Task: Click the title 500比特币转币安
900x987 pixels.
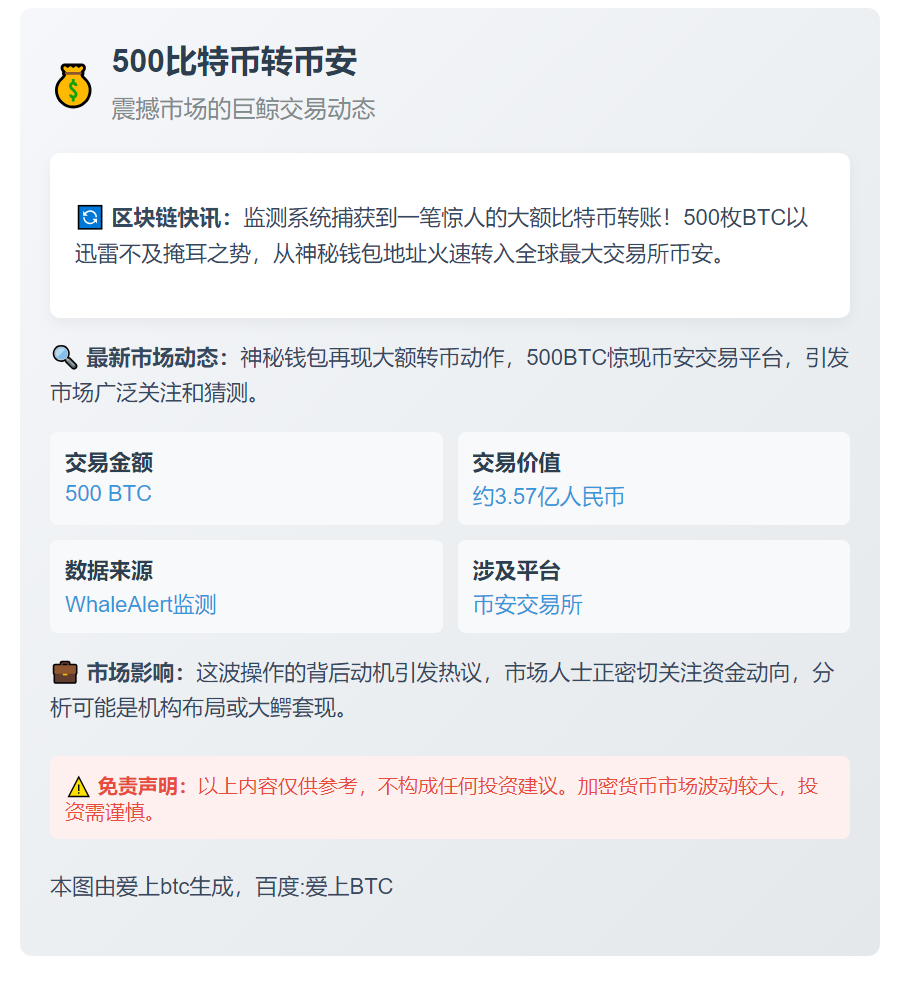Action: point(234,62)
